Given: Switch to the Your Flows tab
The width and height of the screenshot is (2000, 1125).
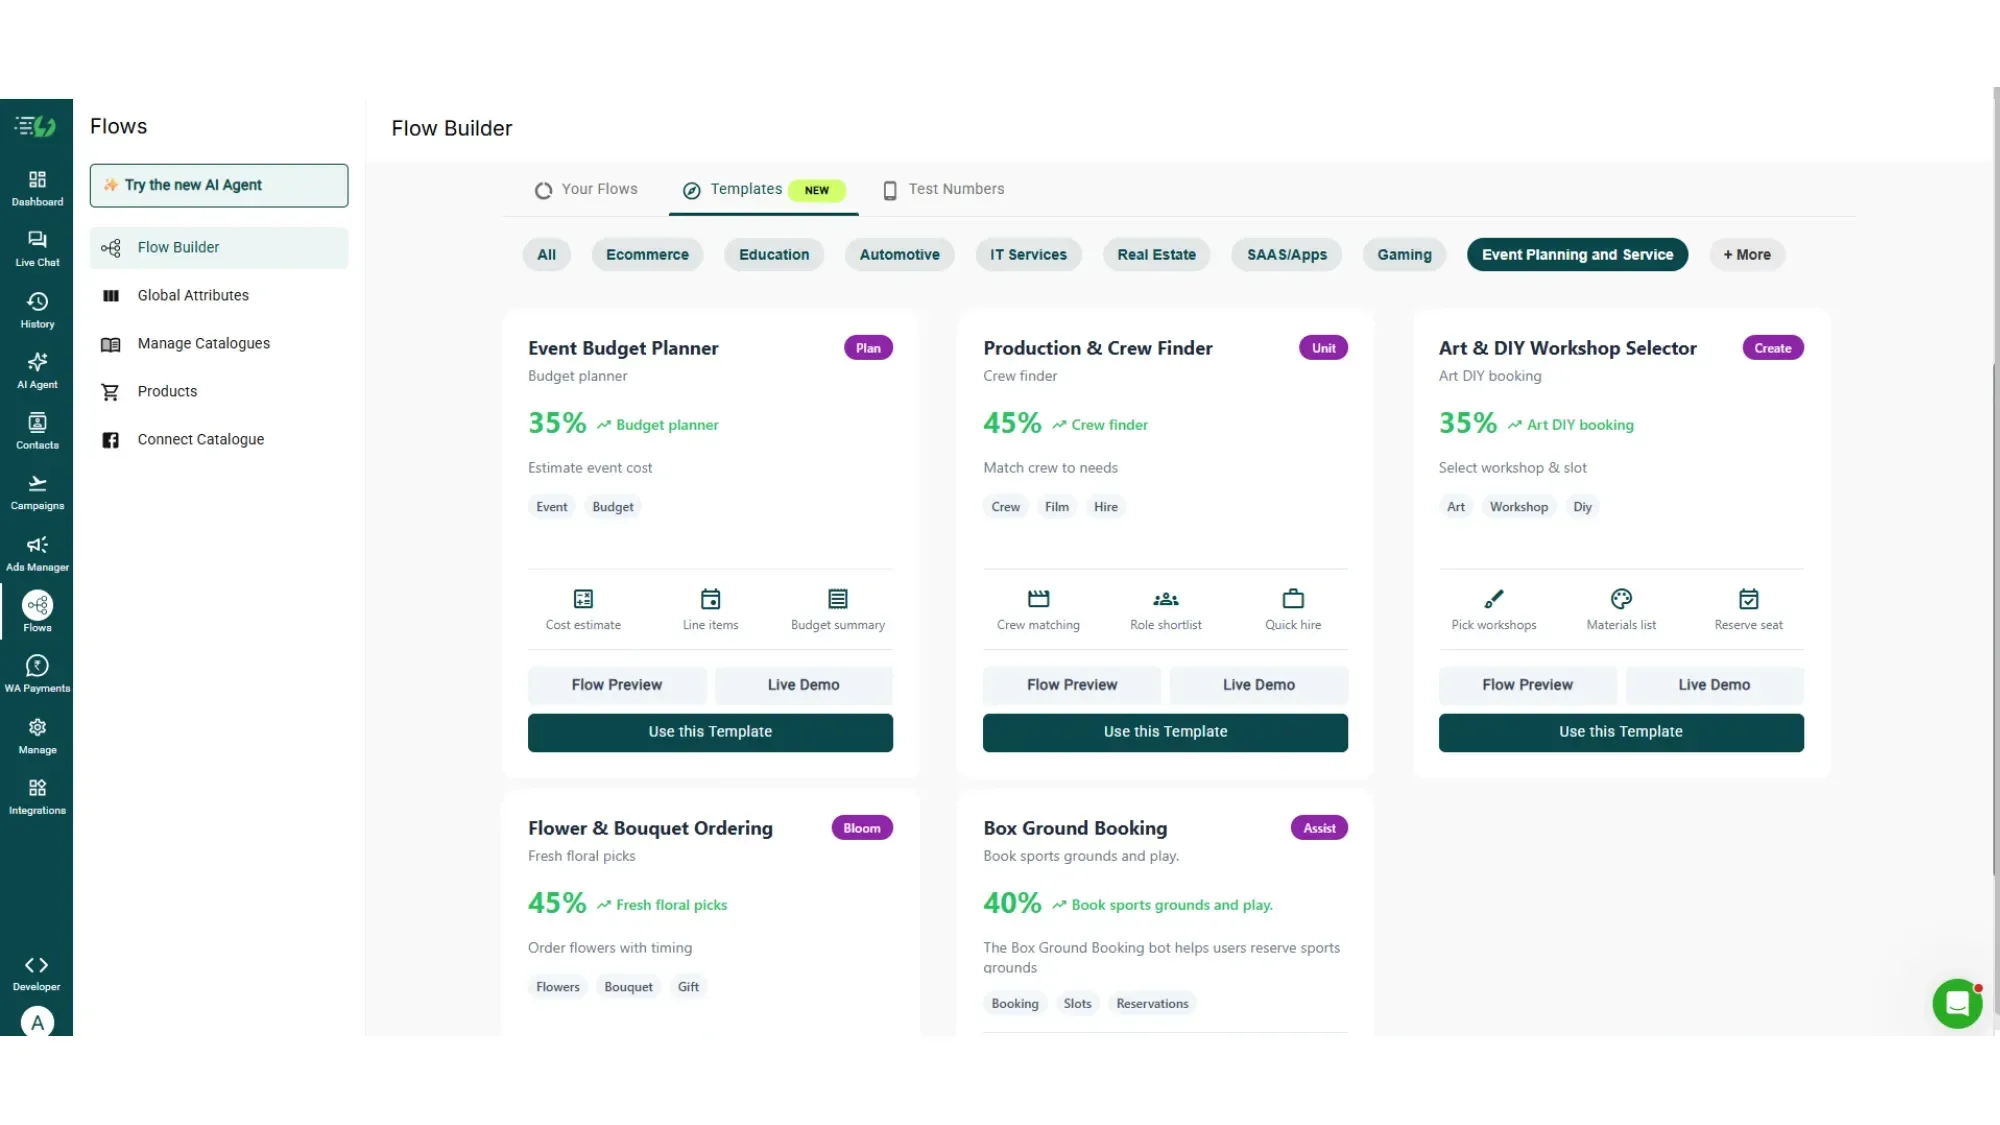Looking at the screenshot, I should [586, 189].
